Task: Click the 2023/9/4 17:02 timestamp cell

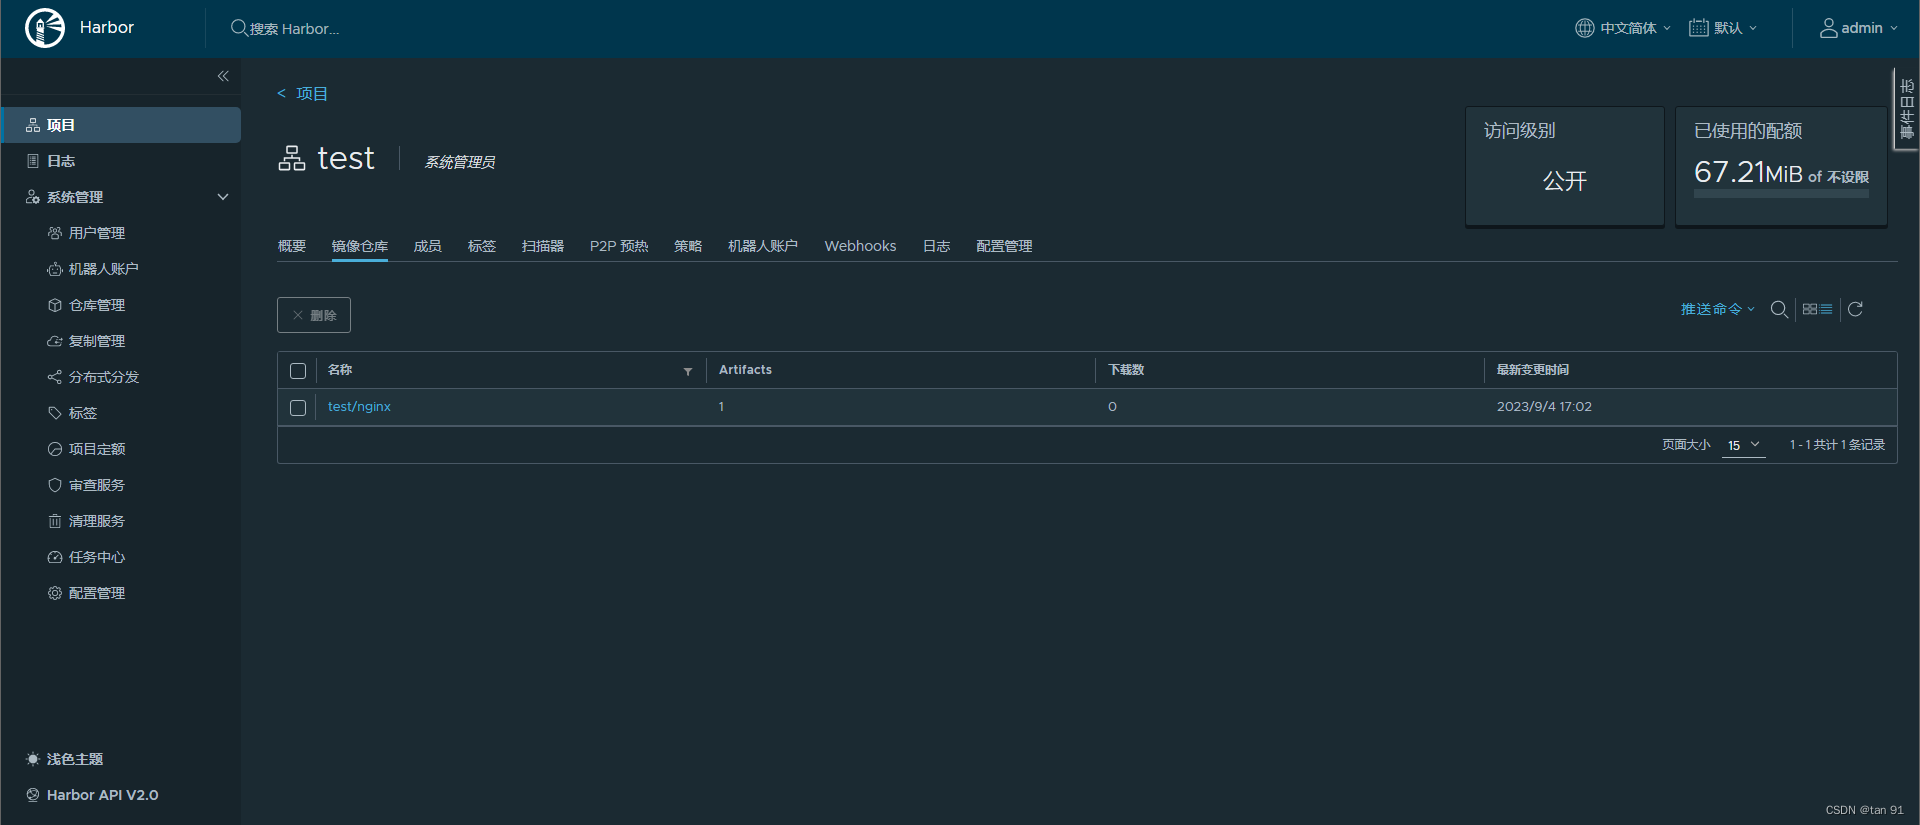Action: tap(1544, 407)
